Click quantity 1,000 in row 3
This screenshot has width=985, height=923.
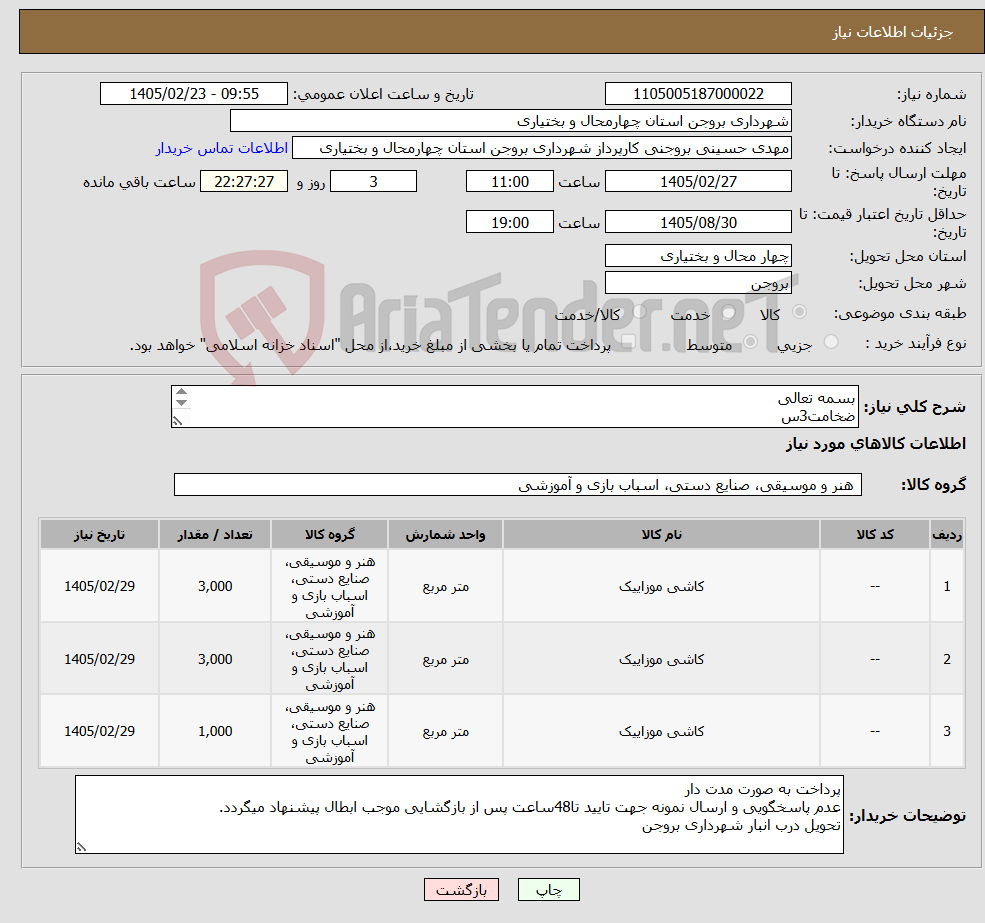click(x=215, y=731)
